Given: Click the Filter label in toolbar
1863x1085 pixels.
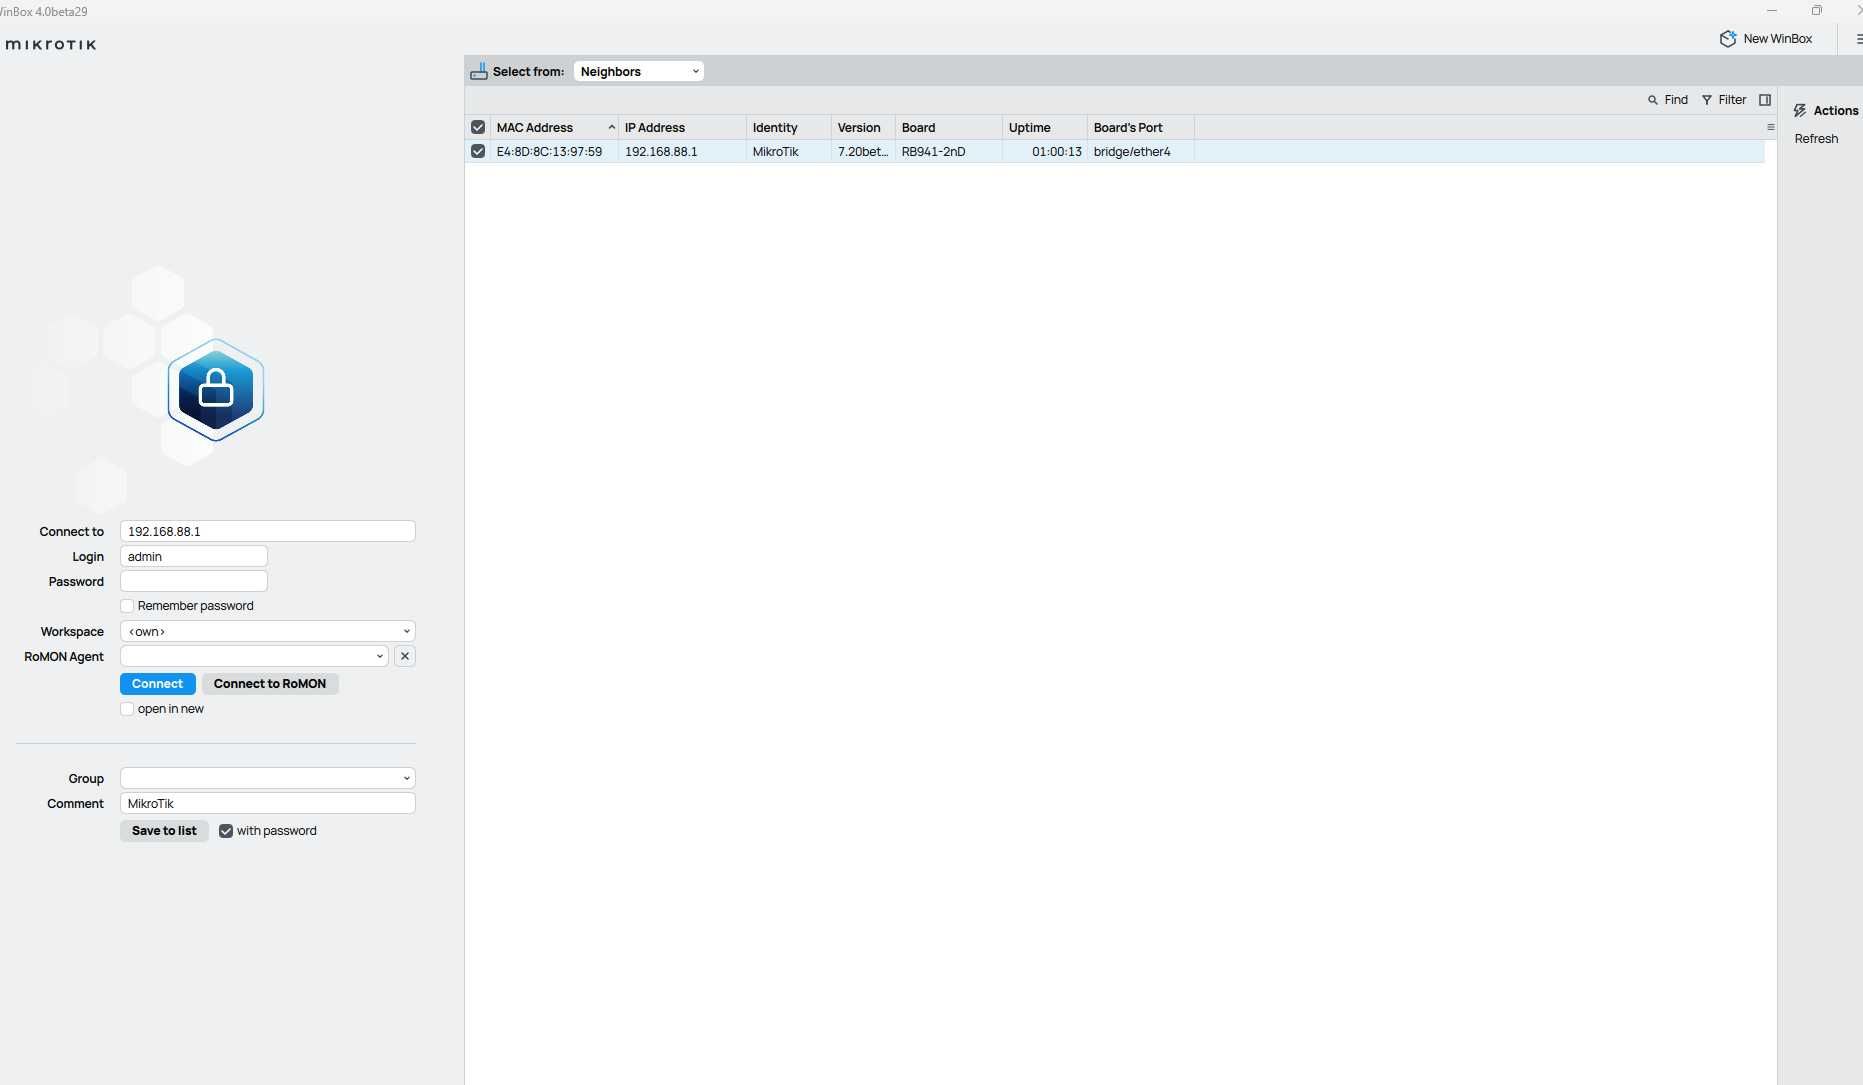Looking at the screenshot, I should [1732, 100].
